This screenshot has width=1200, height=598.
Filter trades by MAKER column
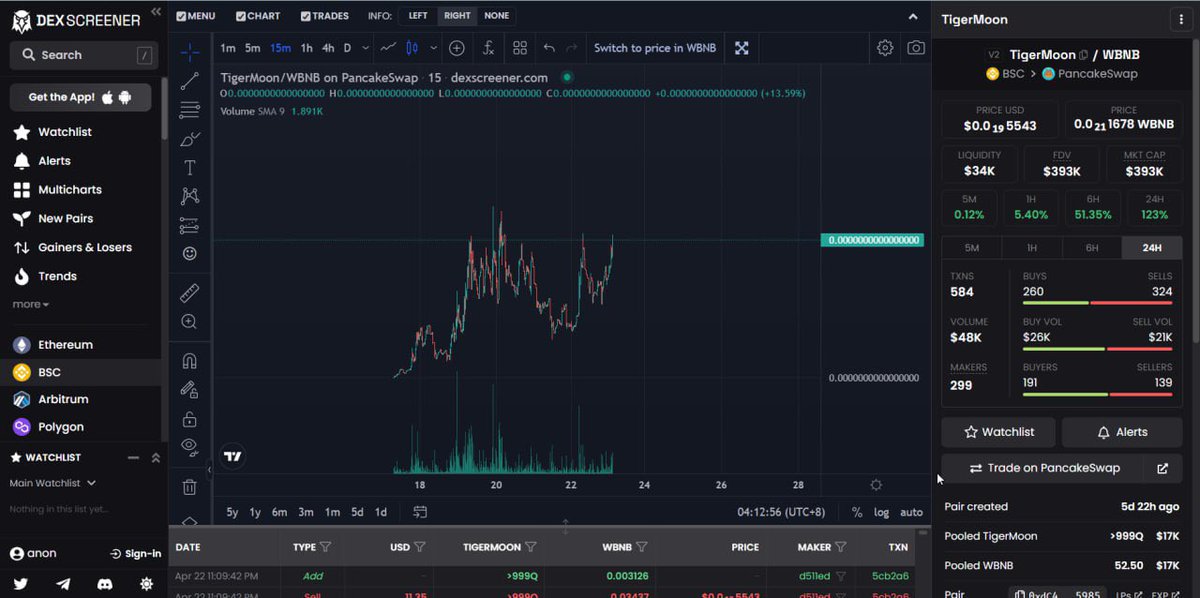[841, 547]
